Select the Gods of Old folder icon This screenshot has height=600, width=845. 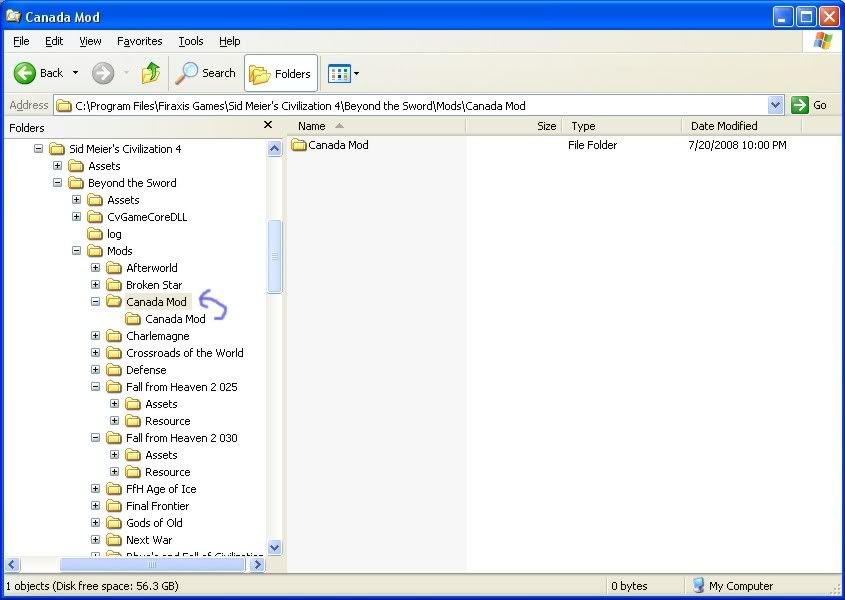coord(114,523)
